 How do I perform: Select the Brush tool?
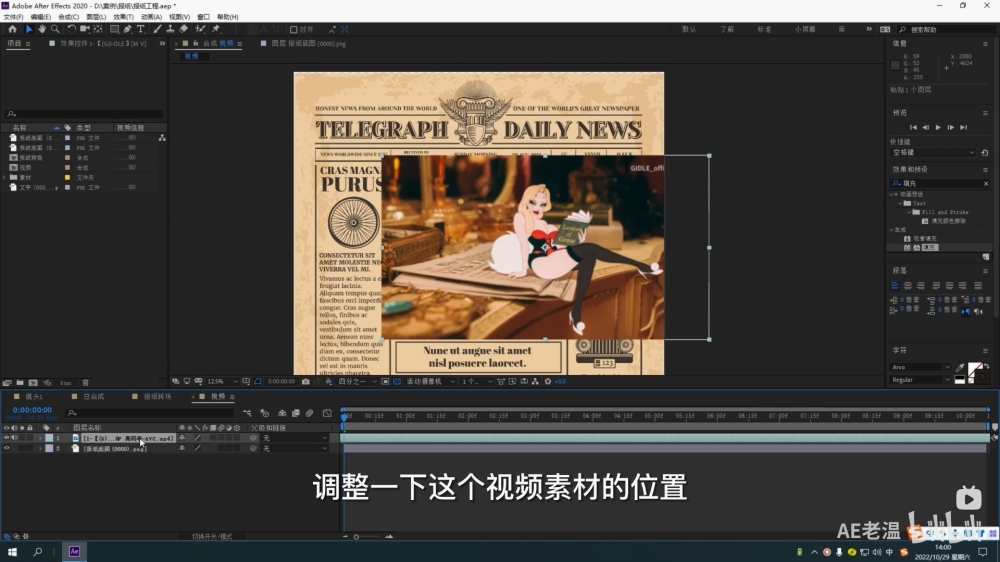coord(157,29)
